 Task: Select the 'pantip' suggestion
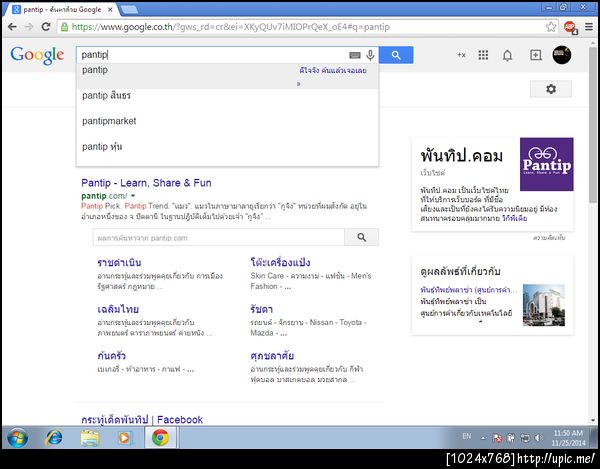228,76
